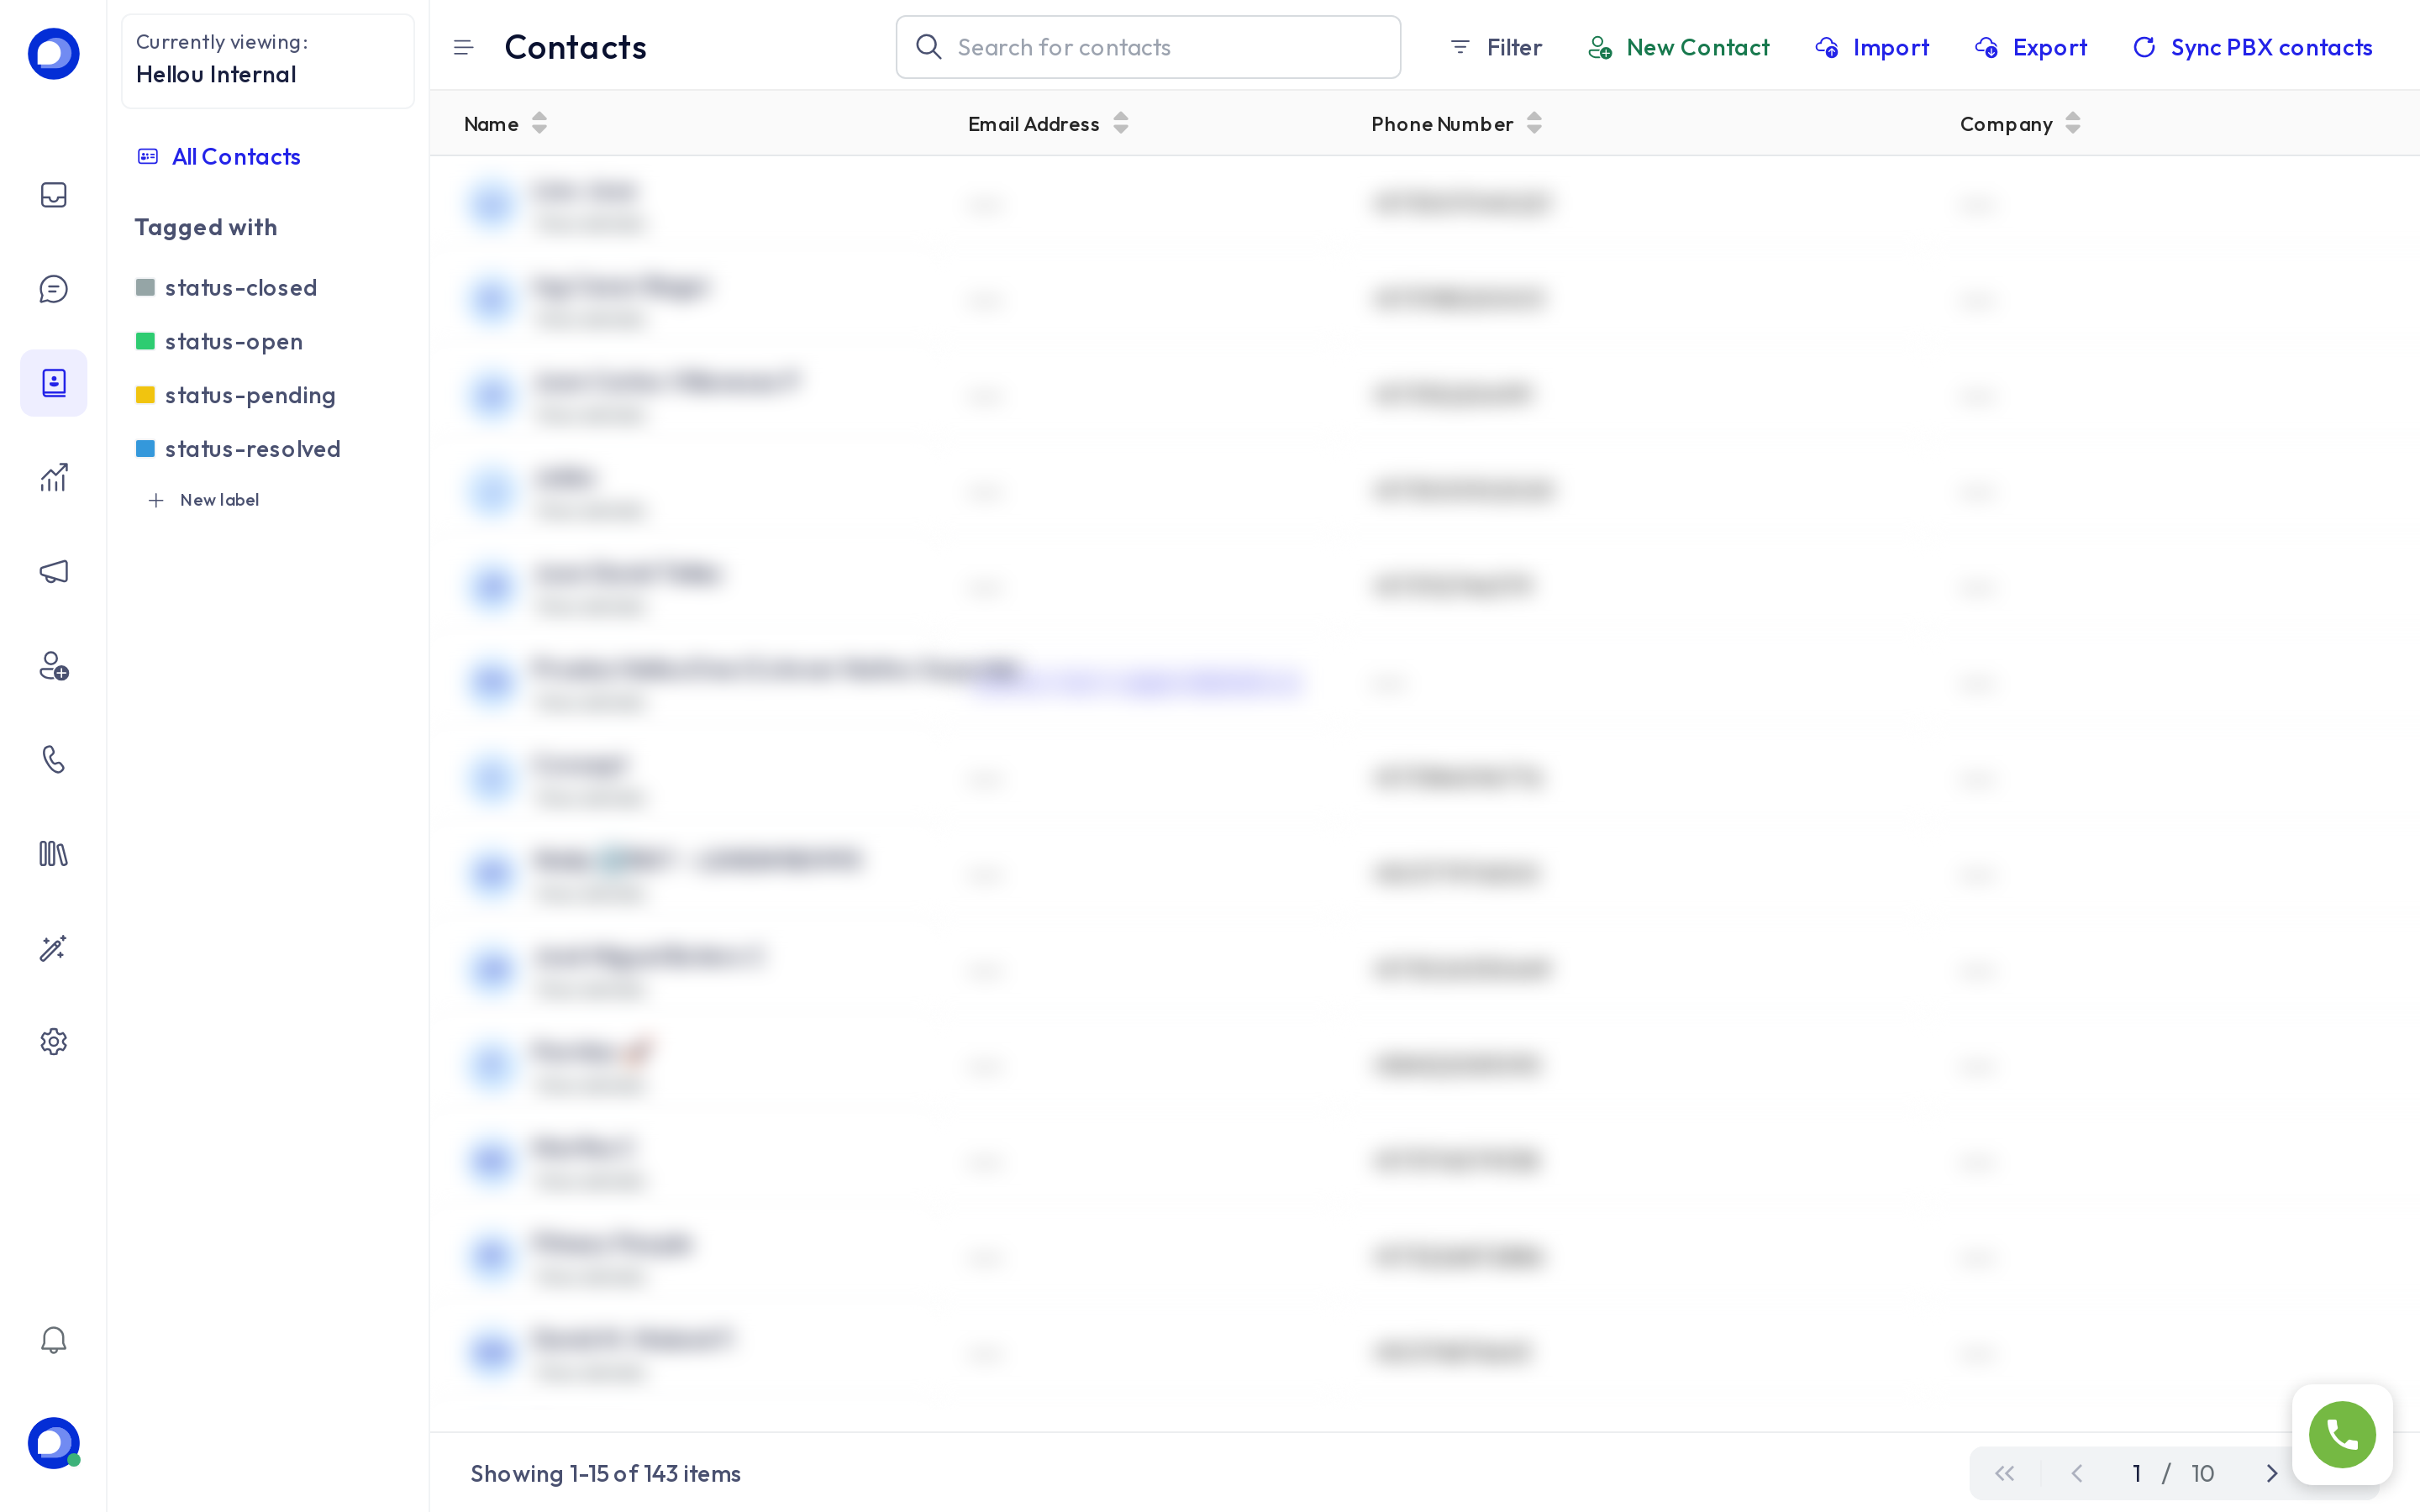
Task: Open the library books icon
Action: tap(53, 854)
